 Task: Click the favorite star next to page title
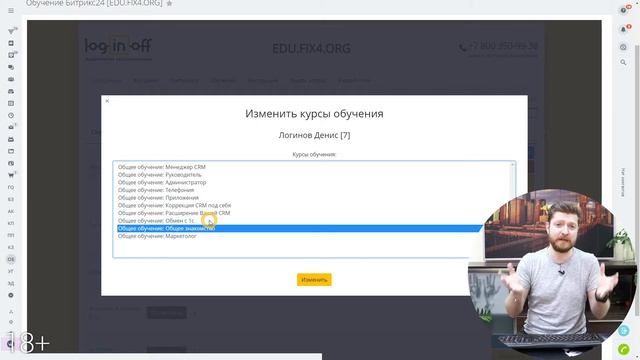pos(169,4)
